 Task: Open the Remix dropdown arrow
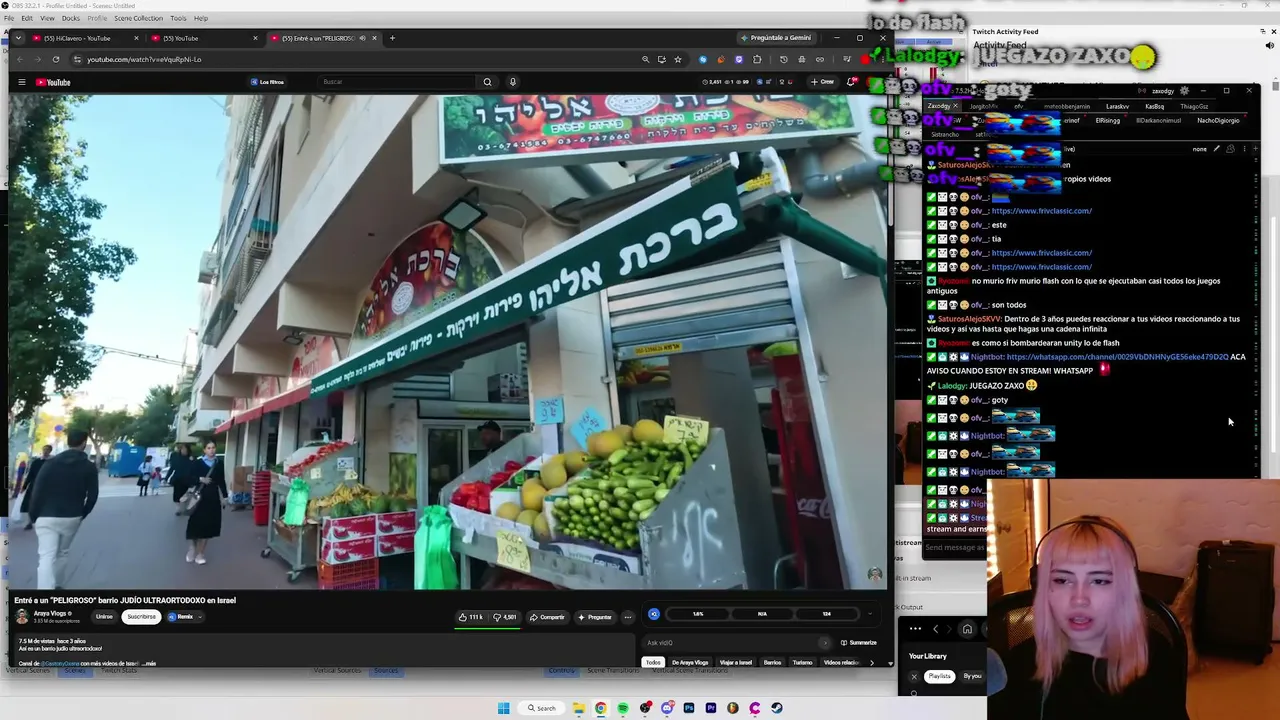pyautogui.click(x=200, y=617)
